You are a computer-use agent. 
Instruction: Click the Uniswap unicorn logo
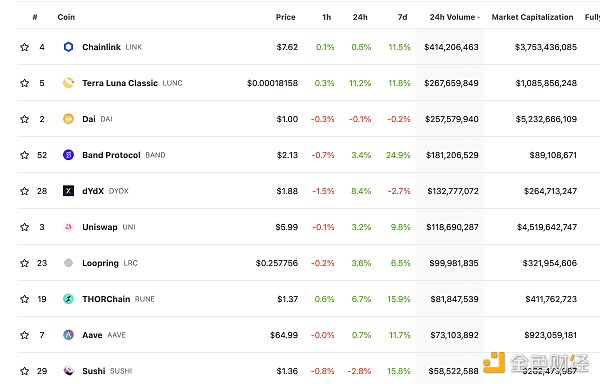tap(68, 227)
